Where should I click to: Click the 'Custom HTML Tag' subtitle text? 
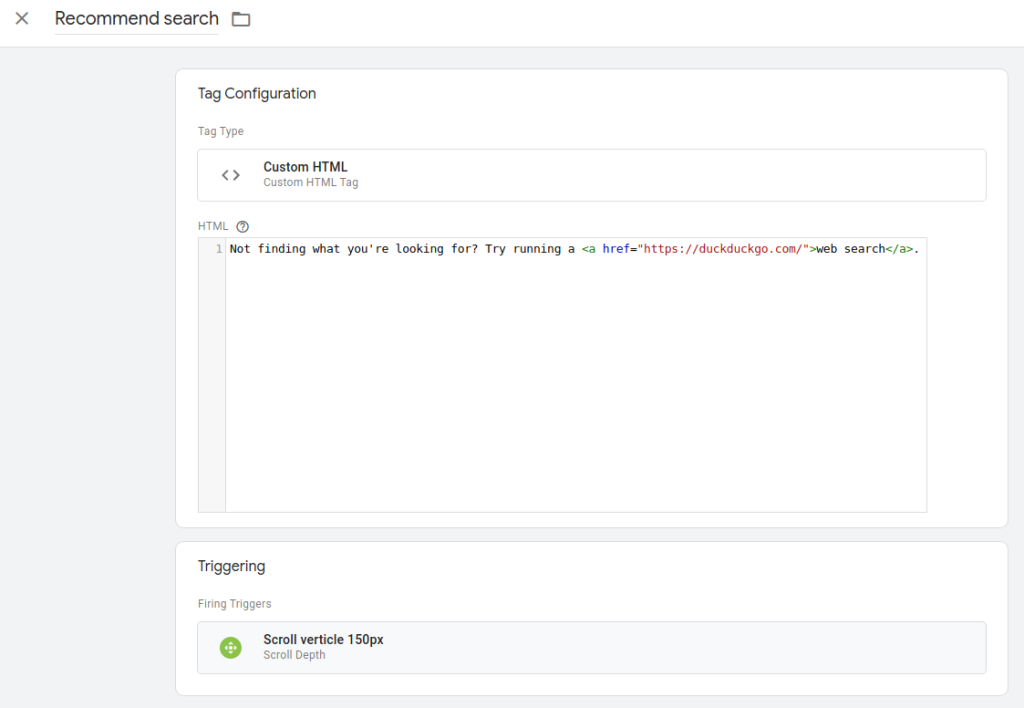point(310,183)
